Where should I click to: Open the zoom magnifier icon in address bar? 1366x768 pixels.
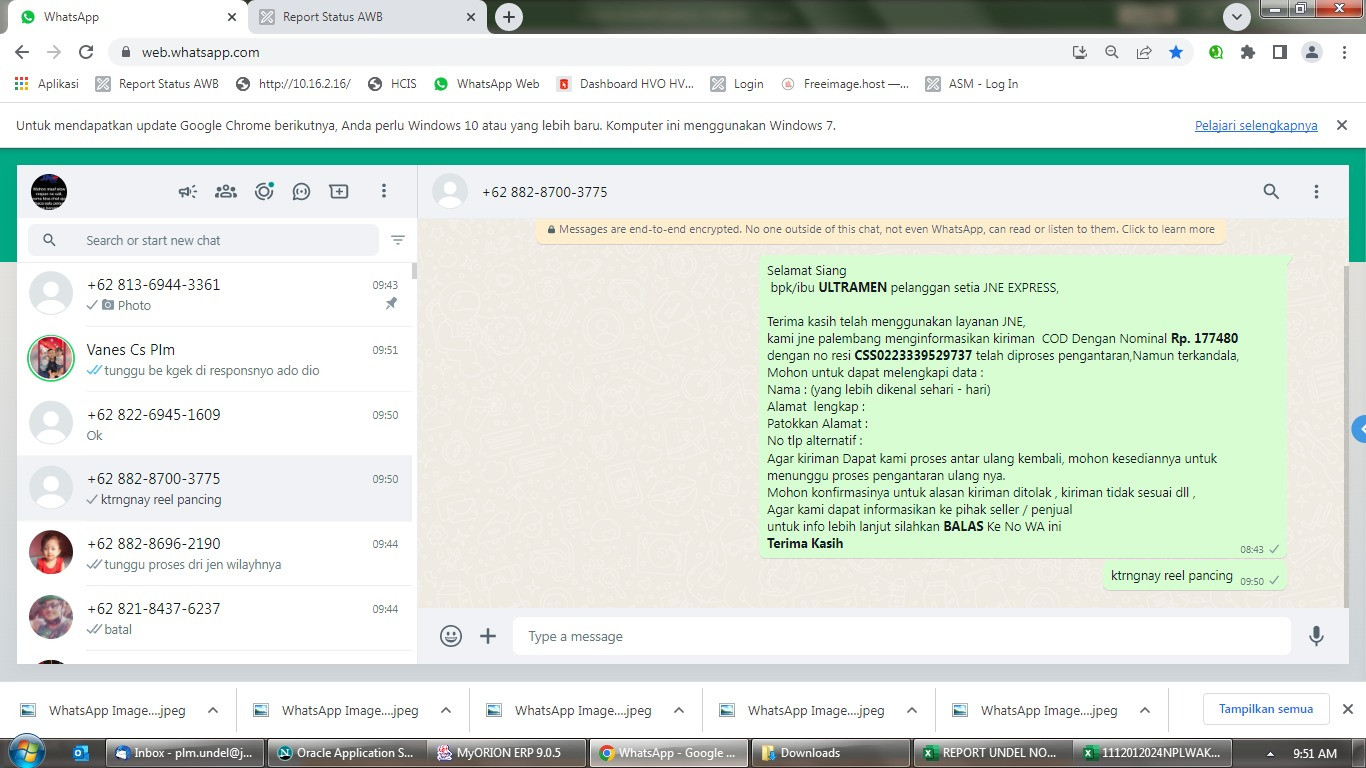click(x=1111, y=52)
